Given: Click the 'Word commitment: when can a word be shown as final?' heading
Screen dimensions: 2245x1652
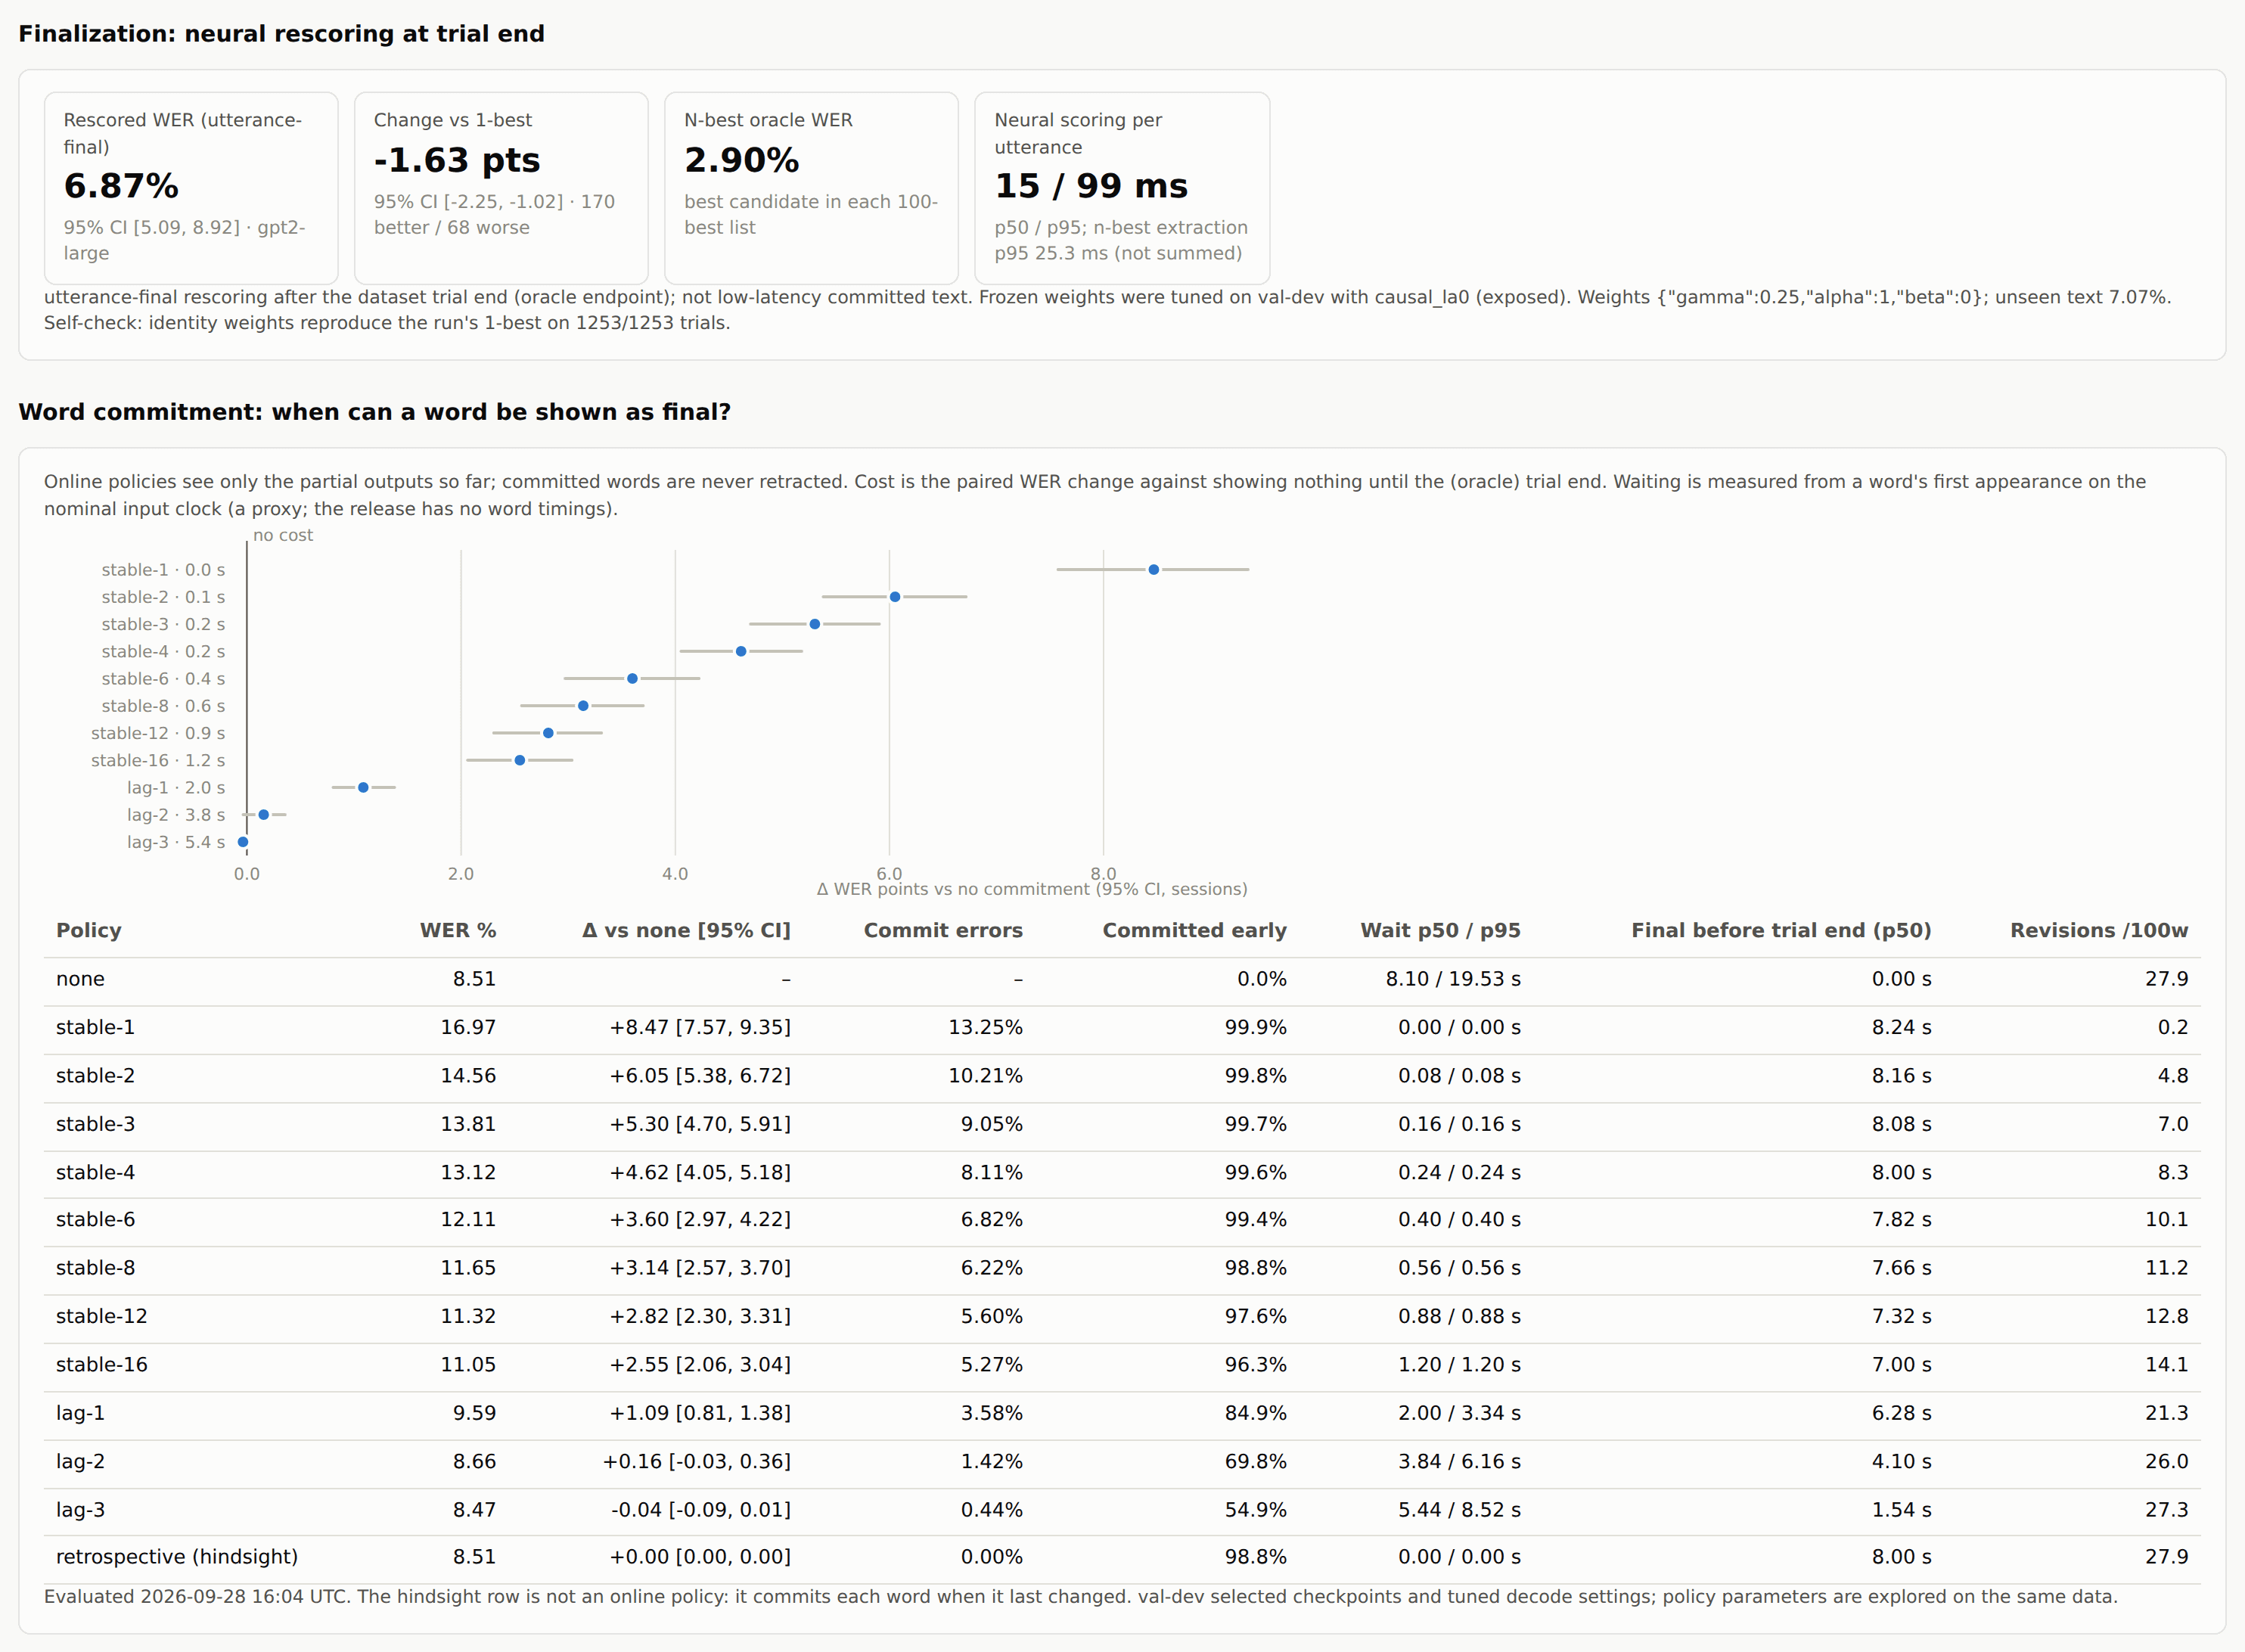Looking at the screenshot, I should tap(374, 412).
